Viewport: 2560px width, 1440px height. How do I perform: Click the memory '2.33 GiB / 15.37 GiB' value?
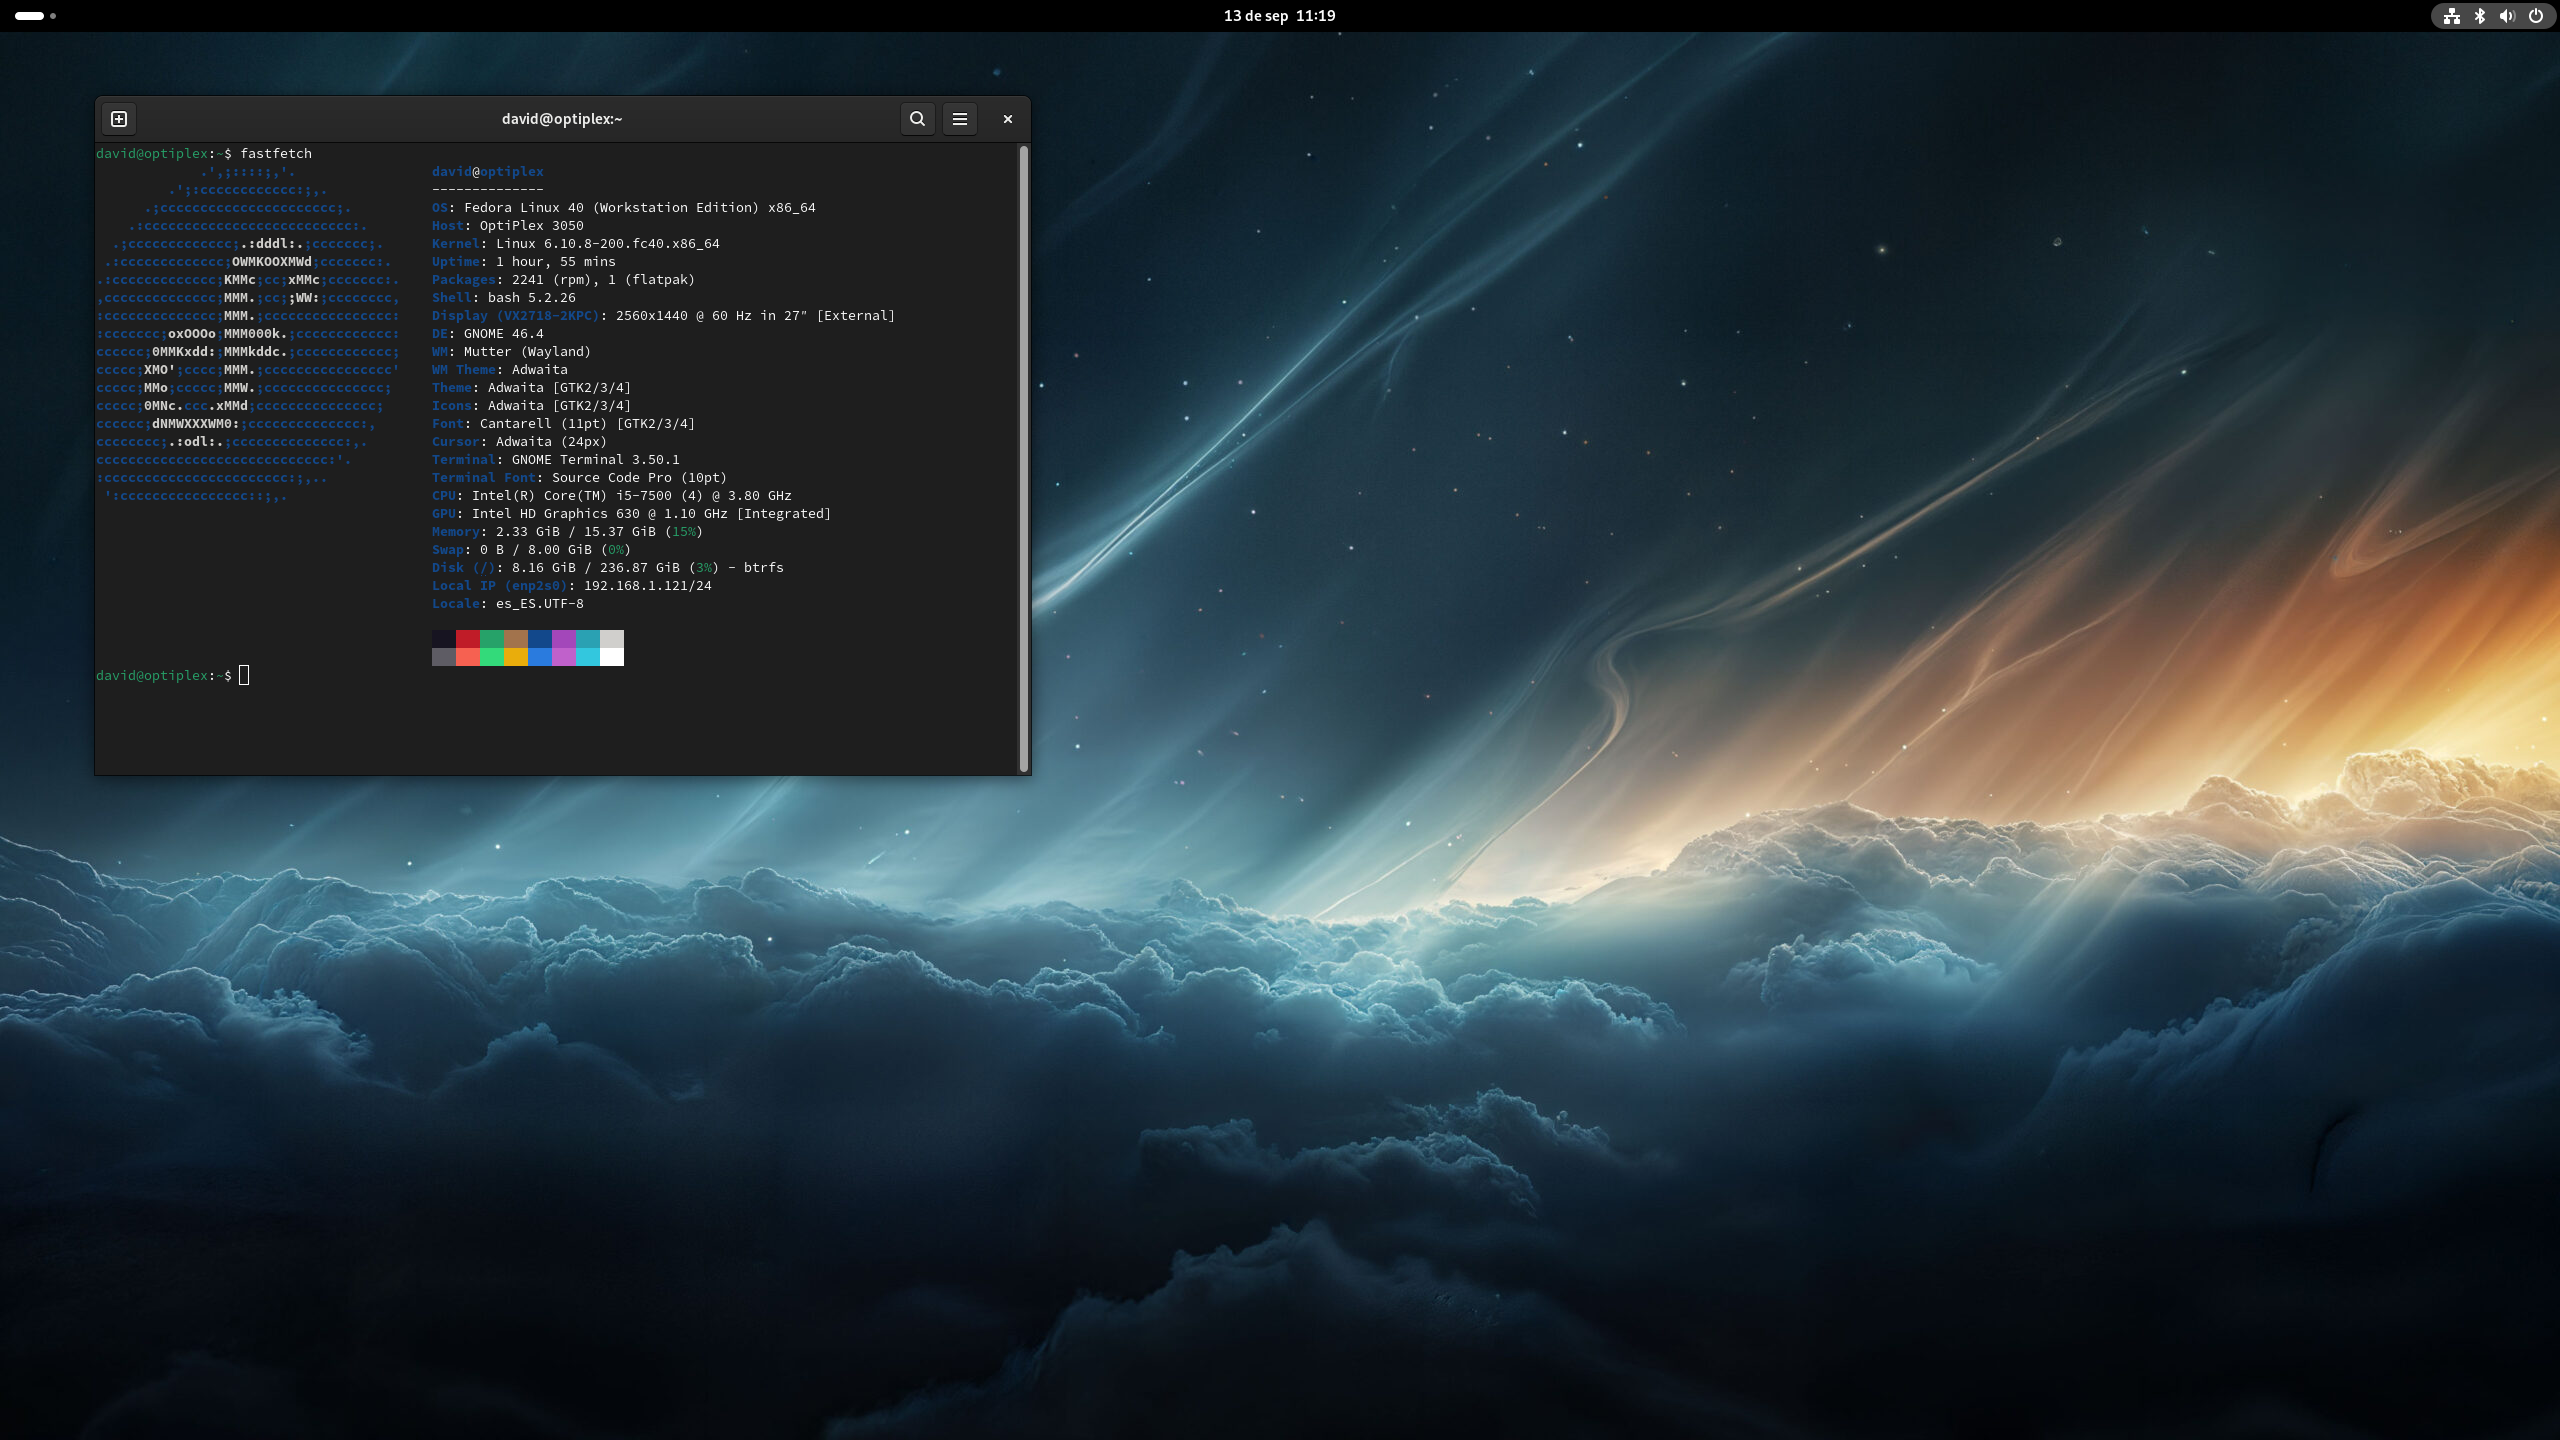(576, 532)
